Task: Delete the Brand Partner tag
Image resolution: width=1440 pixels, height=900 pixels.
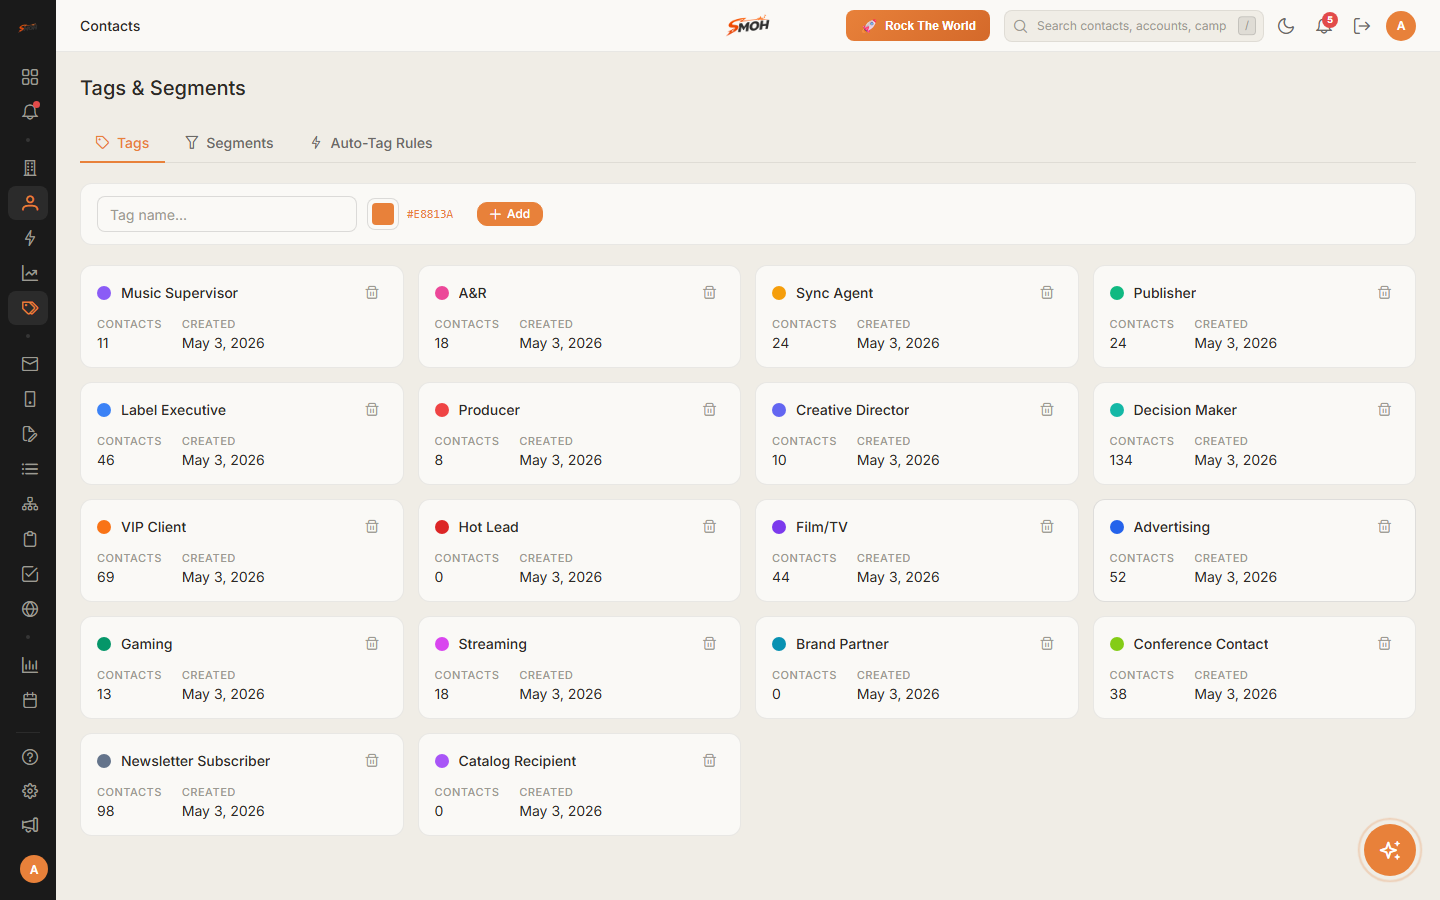Action: (x=1047, y=644)
